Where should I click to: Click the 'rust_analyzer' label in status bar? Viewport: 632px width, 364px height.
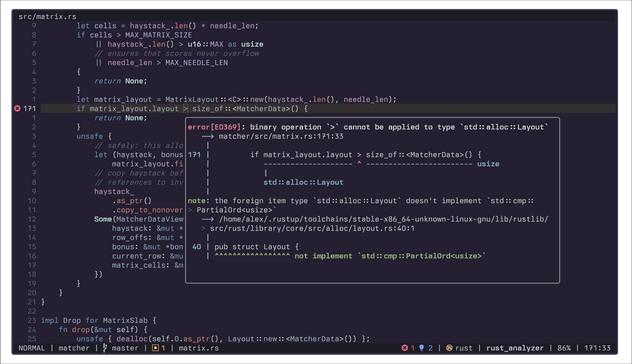click(x=514, y=348)
